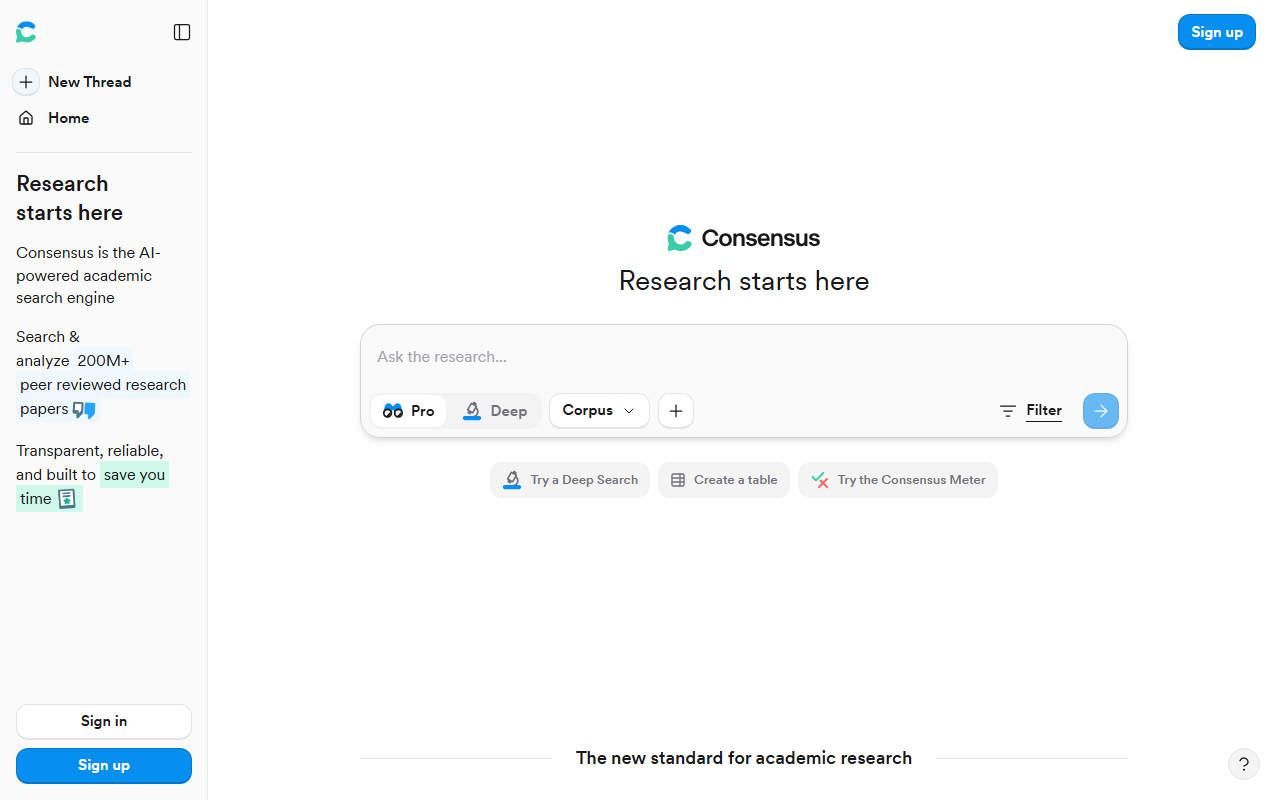
Task: Open Home via the house icon
Action: coord(26,118)
